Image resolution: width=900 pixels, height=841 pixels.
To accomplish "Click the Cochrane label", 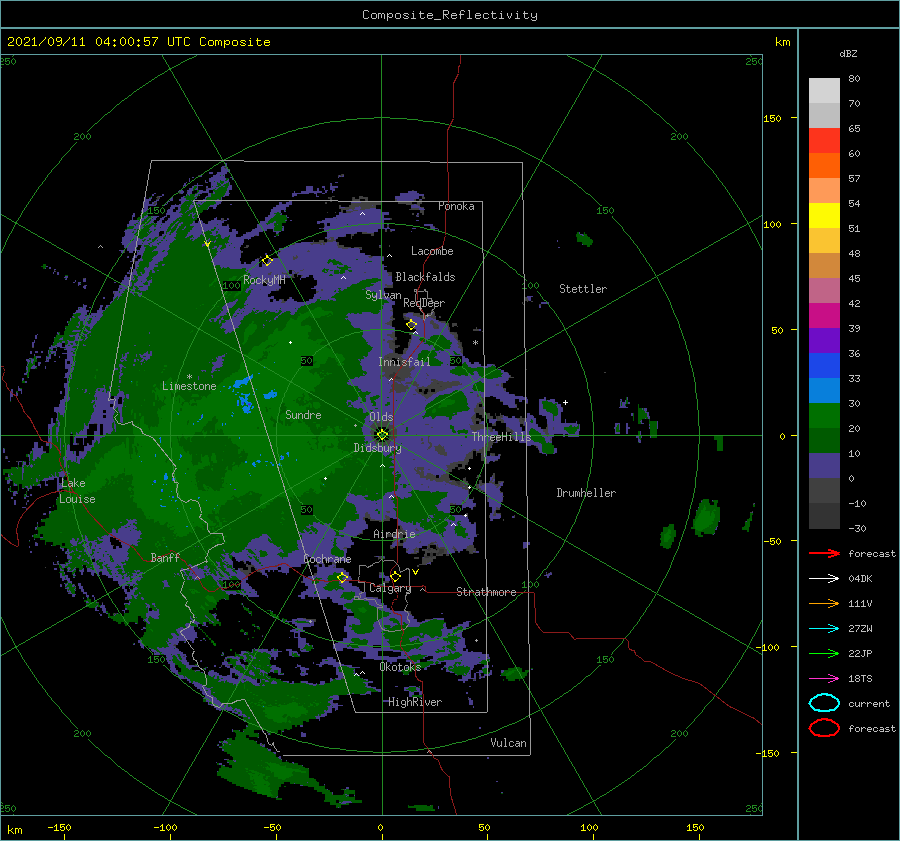I will pos(327,559).
